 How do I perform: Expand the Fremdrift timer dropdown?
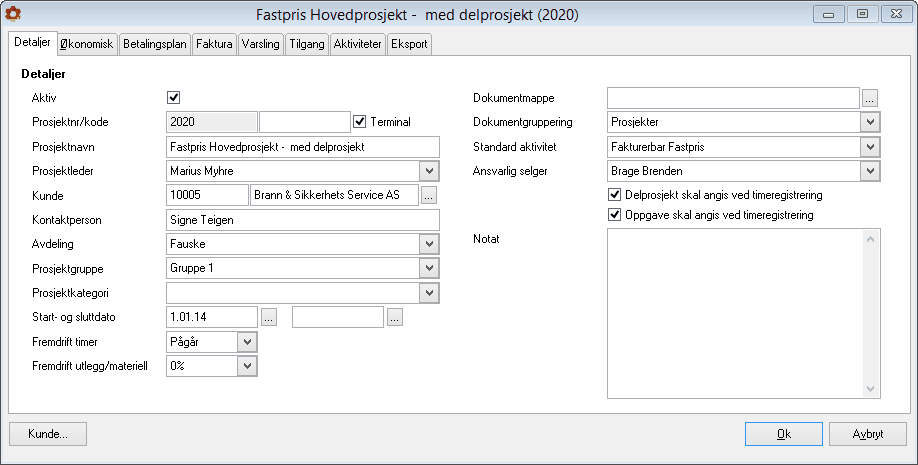tap(247, 342)
